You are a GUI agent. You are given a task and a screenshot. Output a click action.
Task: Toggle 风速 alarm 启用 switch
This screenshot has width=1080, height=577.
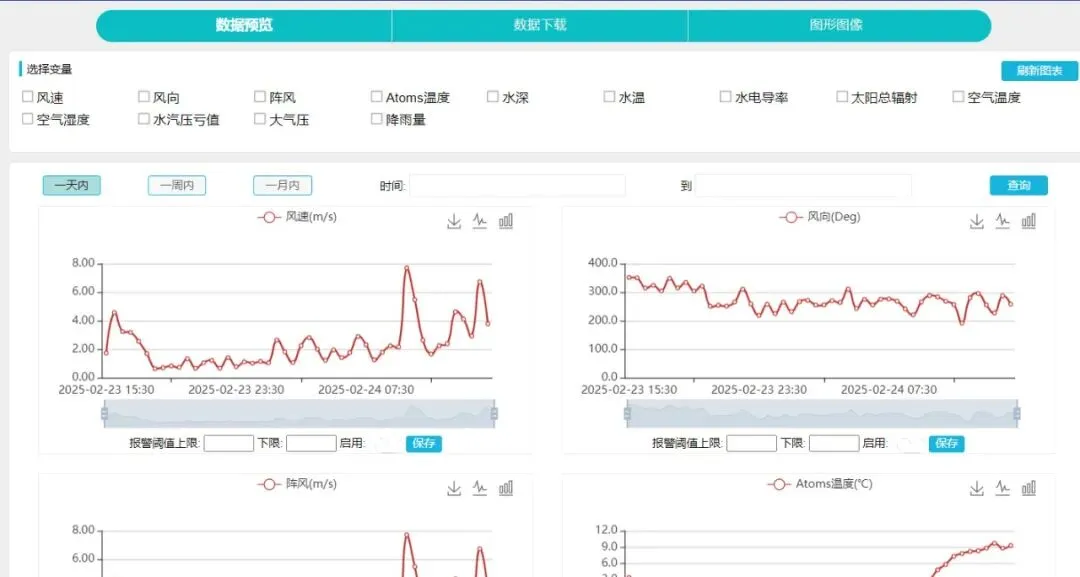386,444
